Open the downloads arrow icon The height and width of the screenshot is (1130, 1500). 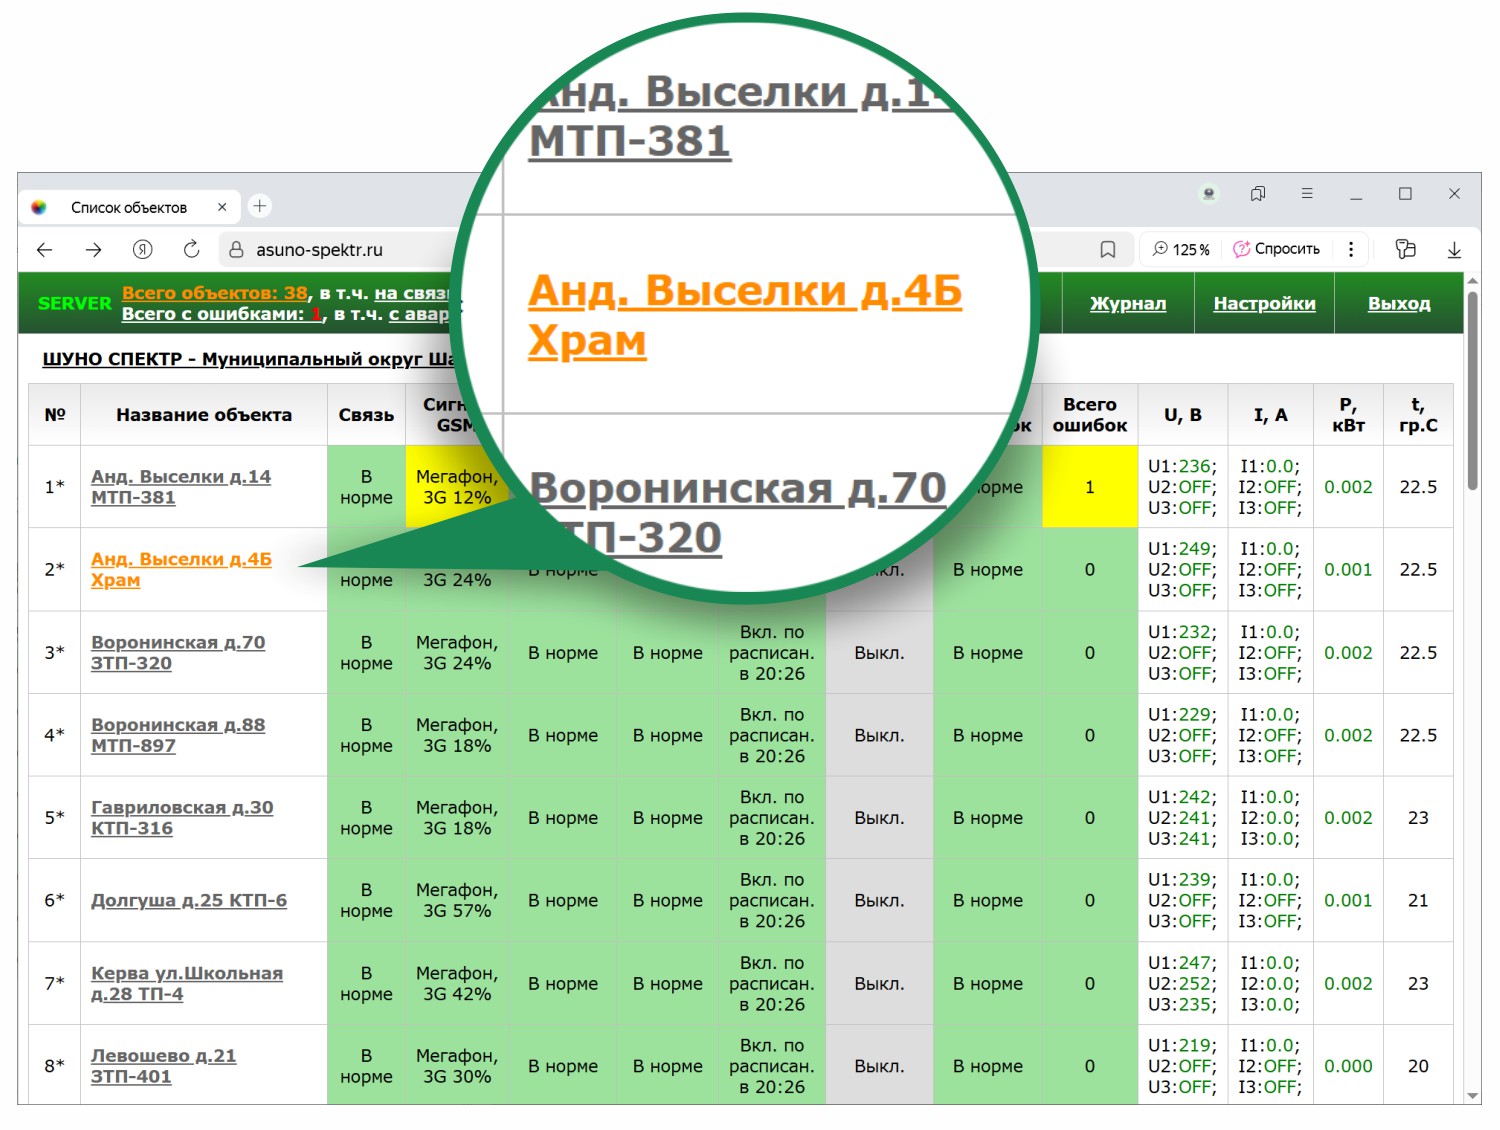(1454, 250)
